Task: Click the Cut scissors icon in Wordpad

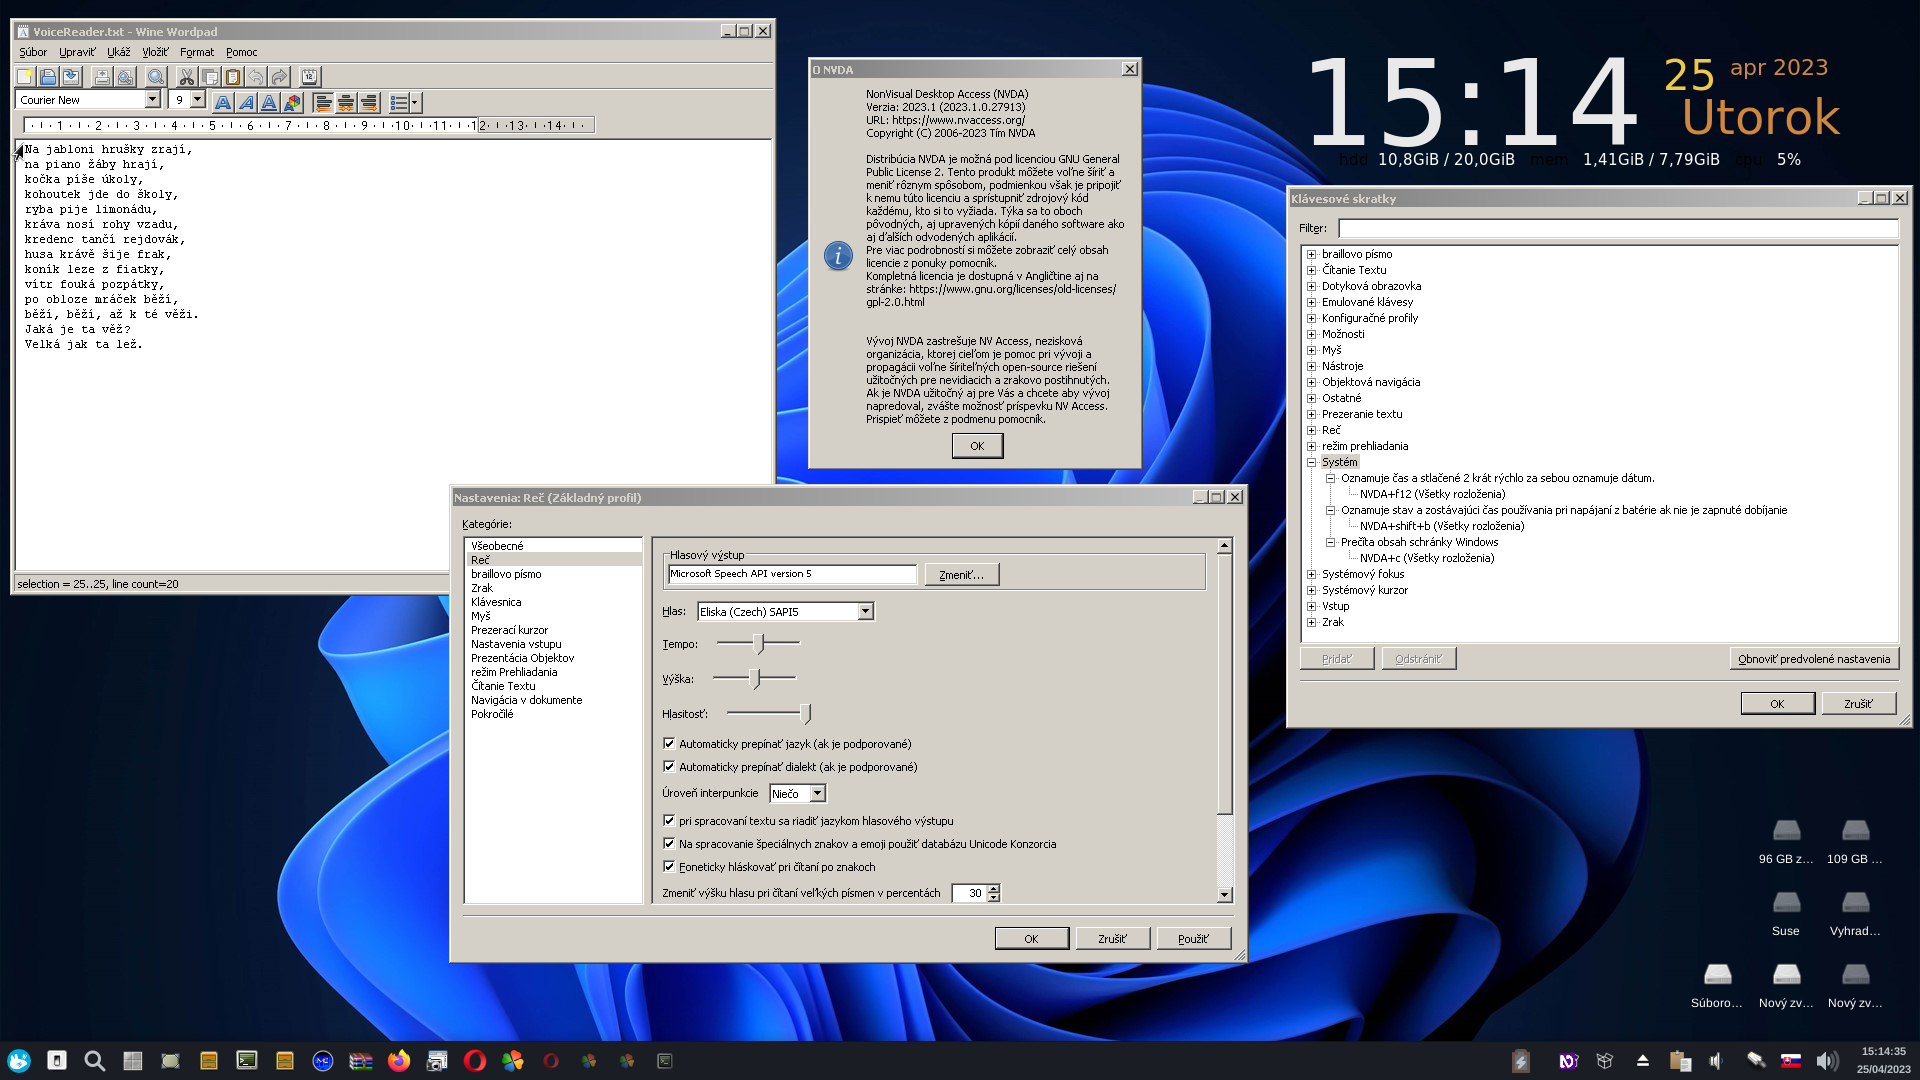Action: tap(186, 77)
